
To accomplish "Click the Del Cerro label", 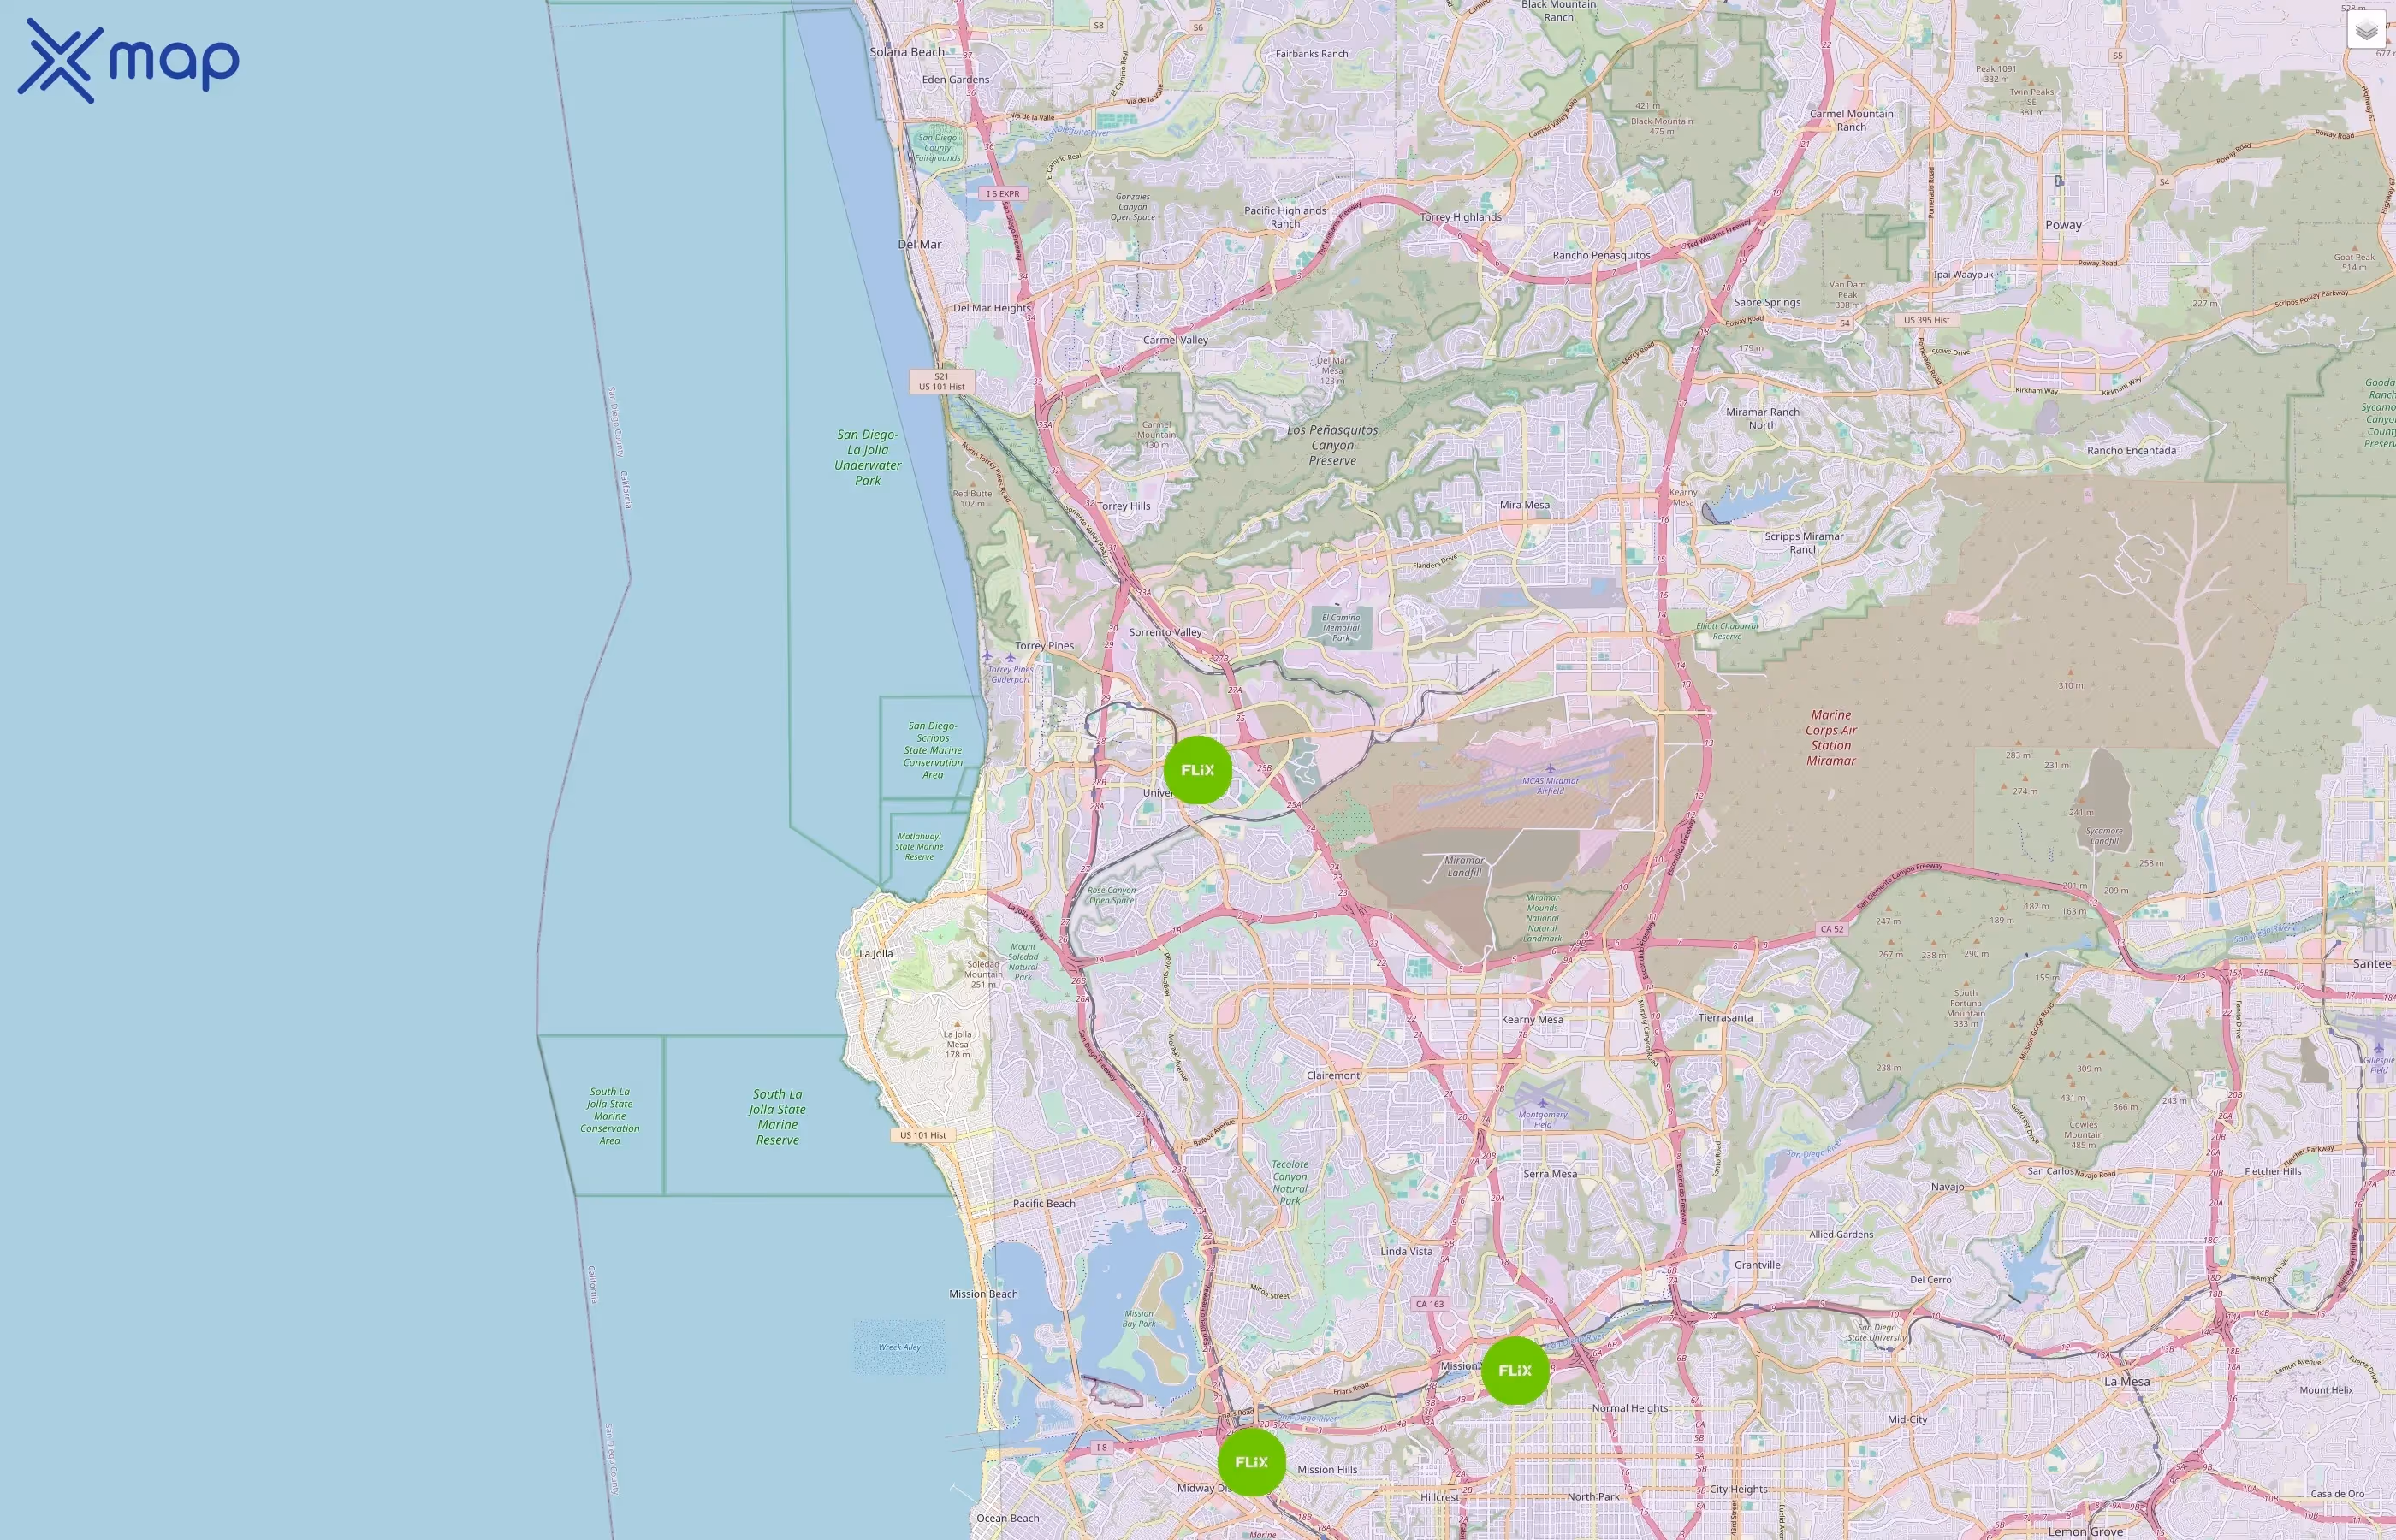I will (x=1930, y=1280).
